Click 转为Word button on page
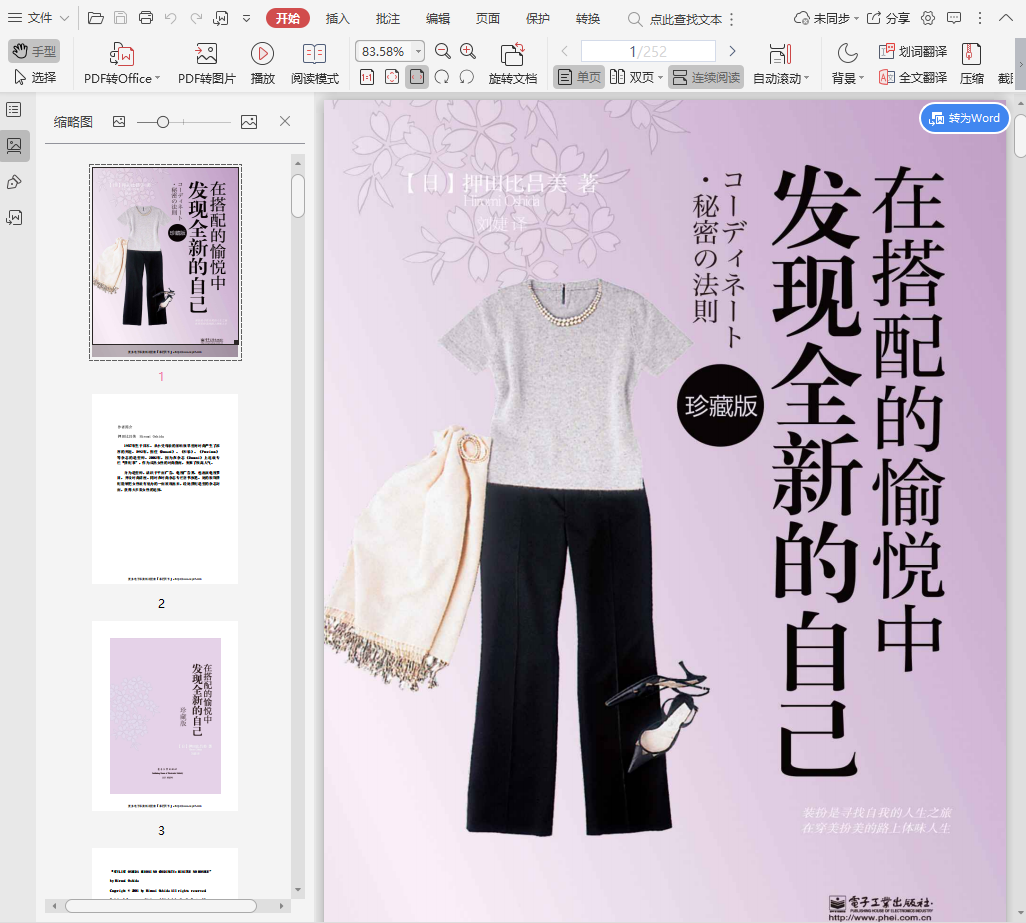This screenshot has width=1026, height=923. tap(964, 118)
